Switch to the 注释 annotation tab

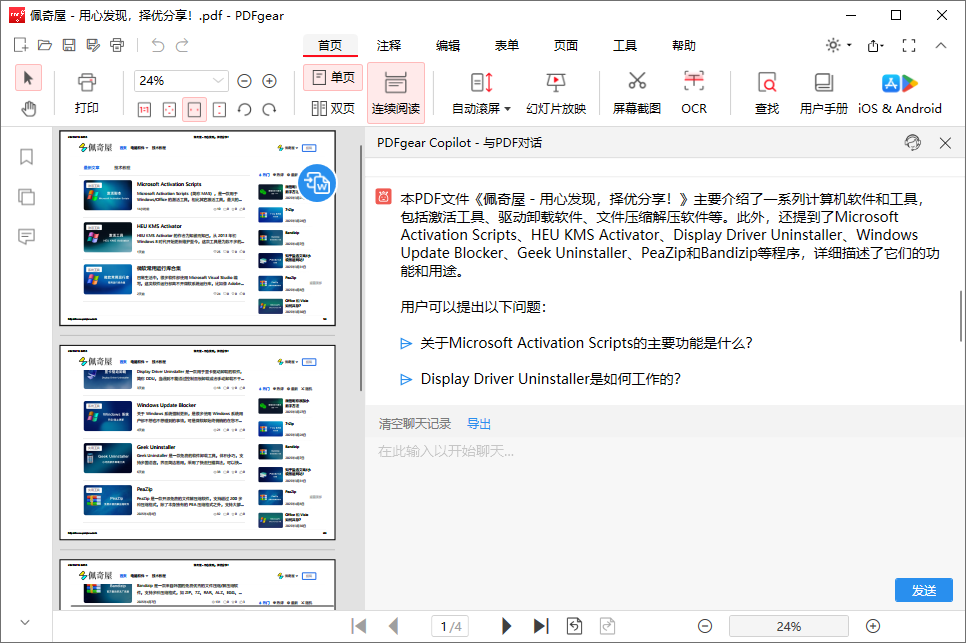point(389,46)
